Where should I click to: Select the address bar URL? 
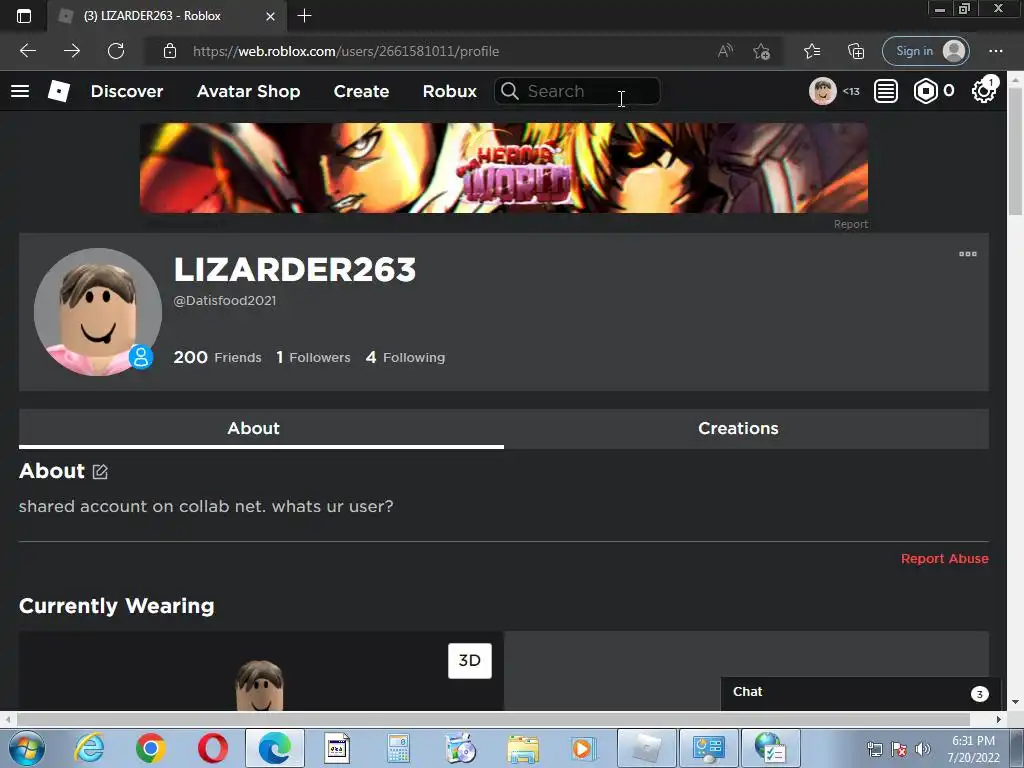coord(346,51)
